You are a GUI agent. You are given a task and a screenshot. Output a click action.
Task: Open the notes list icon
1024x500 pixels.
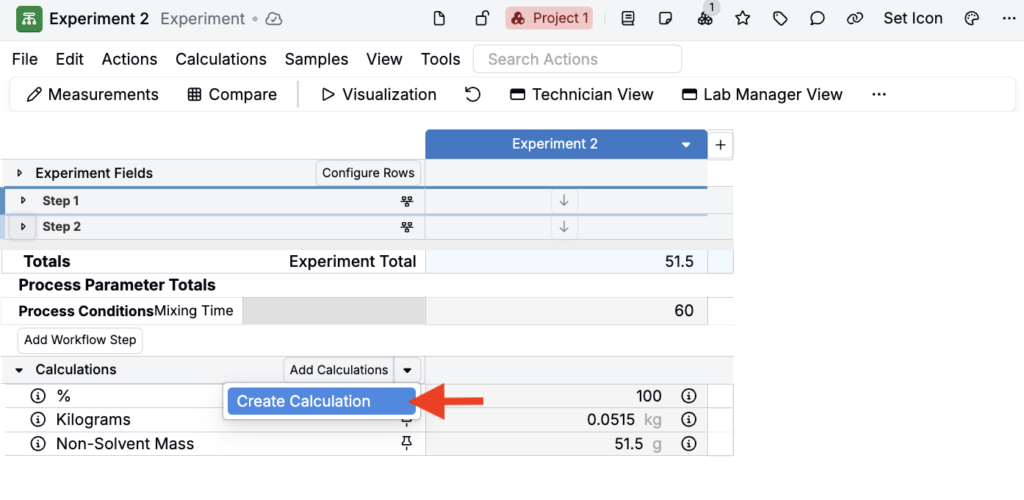(628, 18)
